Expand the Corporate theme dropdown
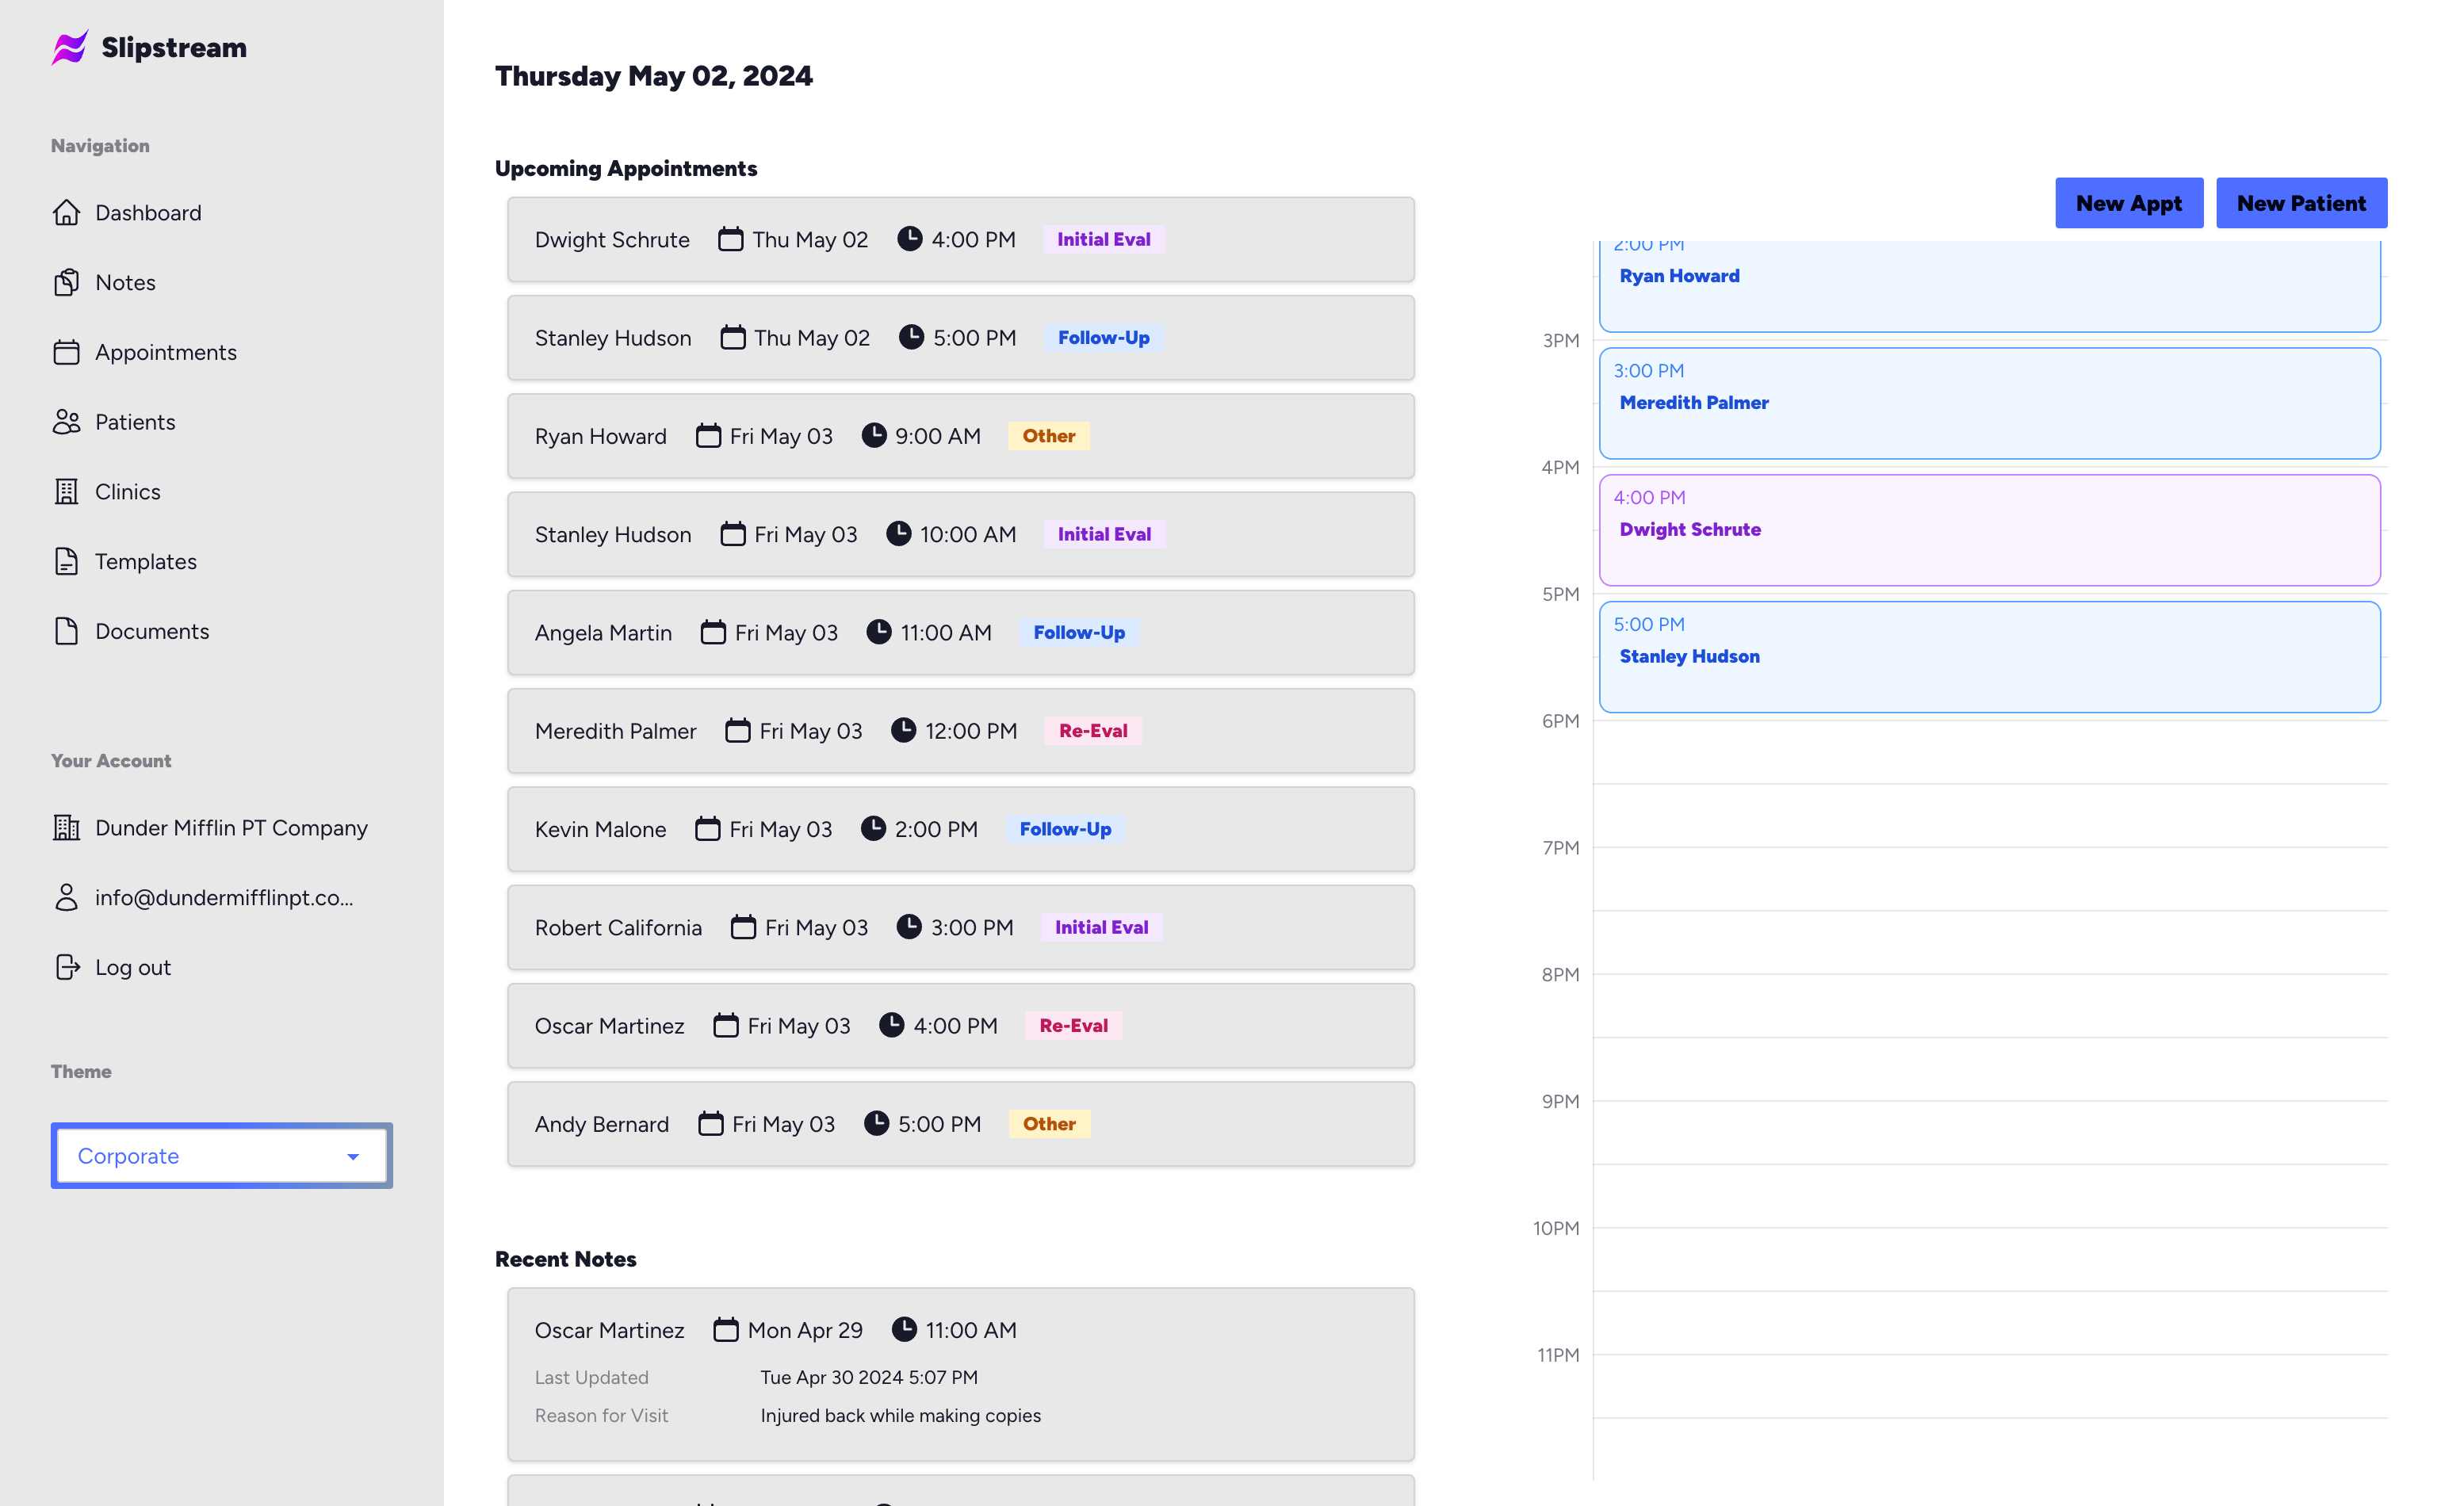2464x1506 pixels. [352, 1156]
